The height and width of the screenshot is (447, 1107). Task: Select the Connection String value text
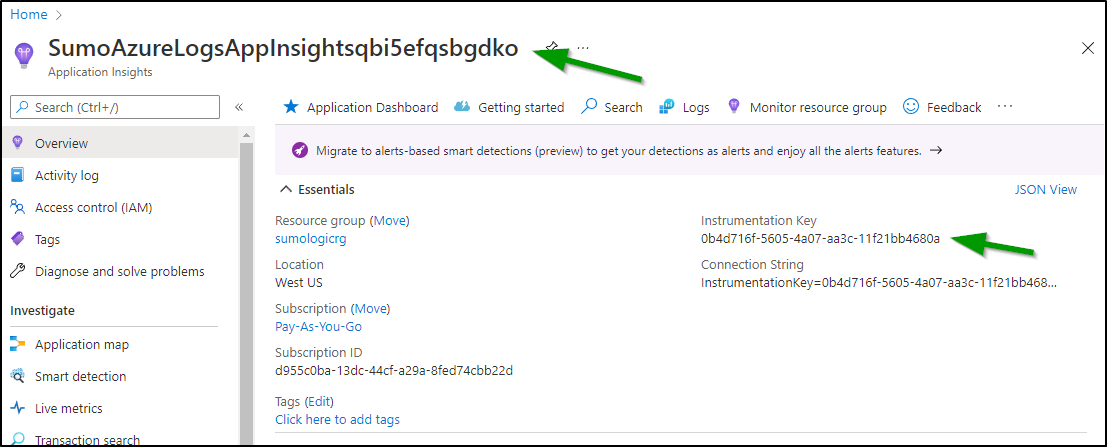pos(879,282)
